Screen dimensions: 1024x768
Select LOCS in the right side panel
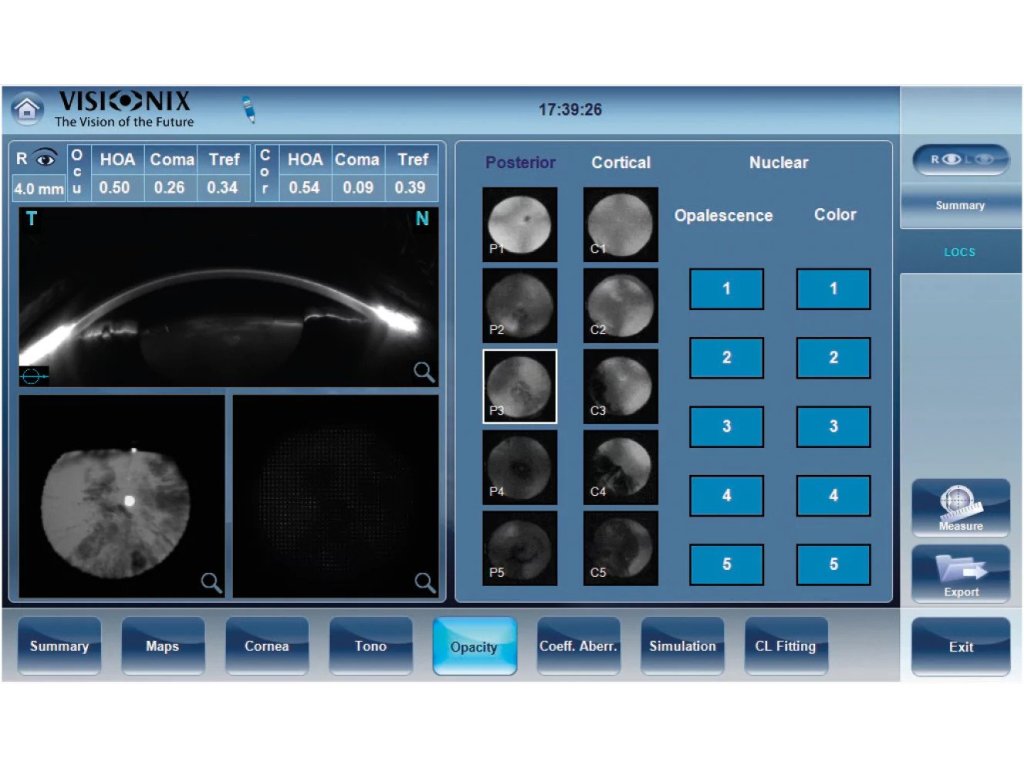tap(961, 252)
